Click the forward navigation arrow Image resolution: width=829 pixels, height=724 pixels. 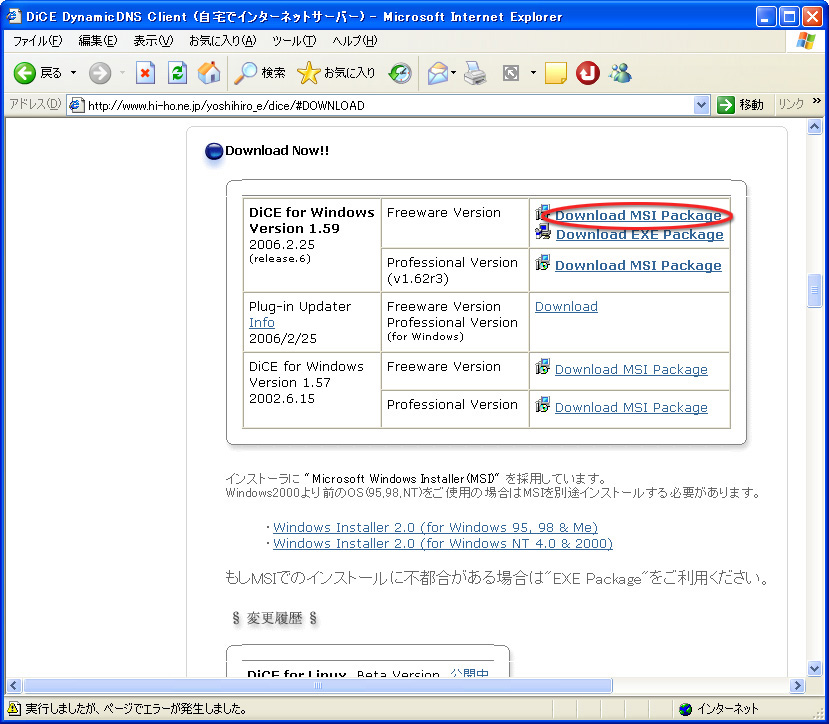(x=99, y=73)
